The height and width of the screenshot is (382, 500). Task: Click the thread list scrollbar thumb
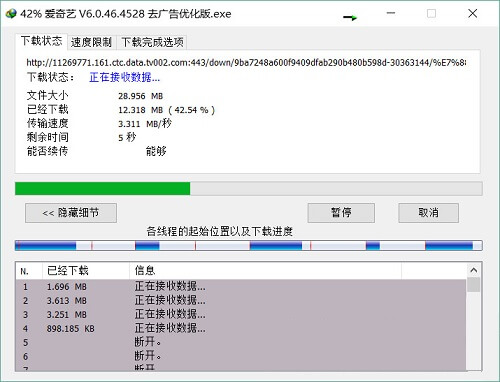tap(474, 285)
